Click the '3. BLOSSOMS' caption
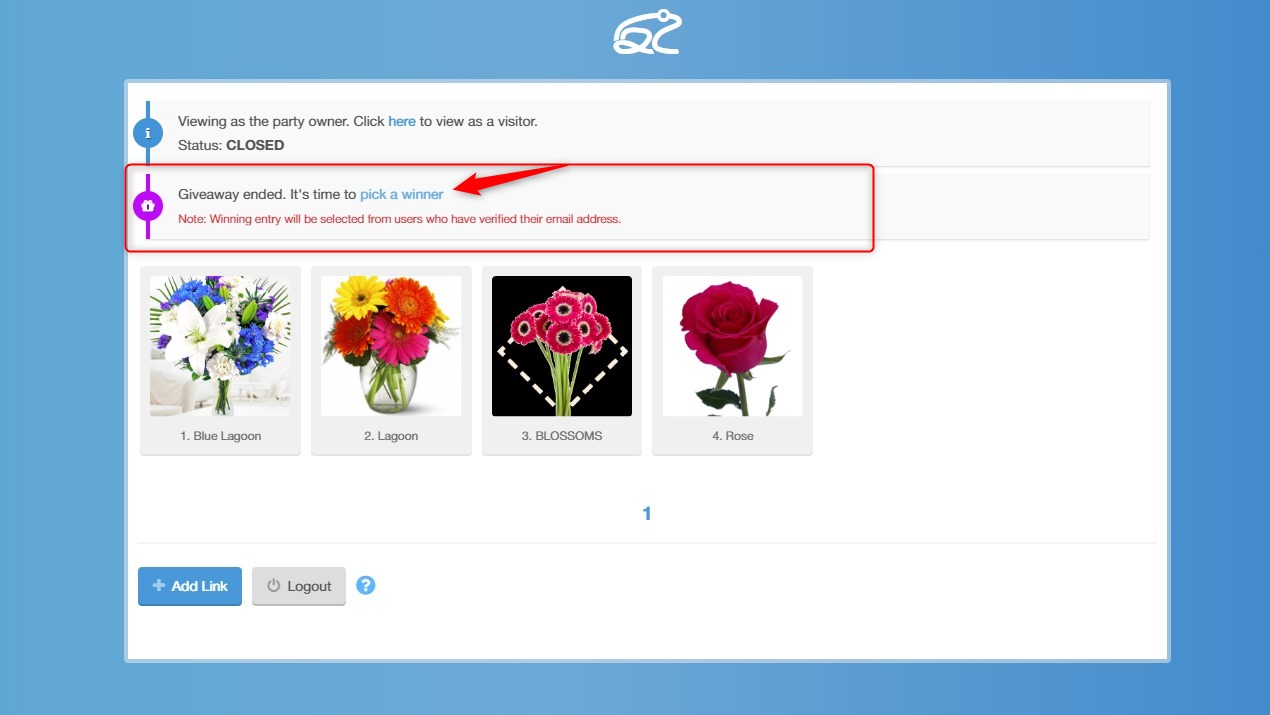The image size is (1270, 715). click(562, 436)
